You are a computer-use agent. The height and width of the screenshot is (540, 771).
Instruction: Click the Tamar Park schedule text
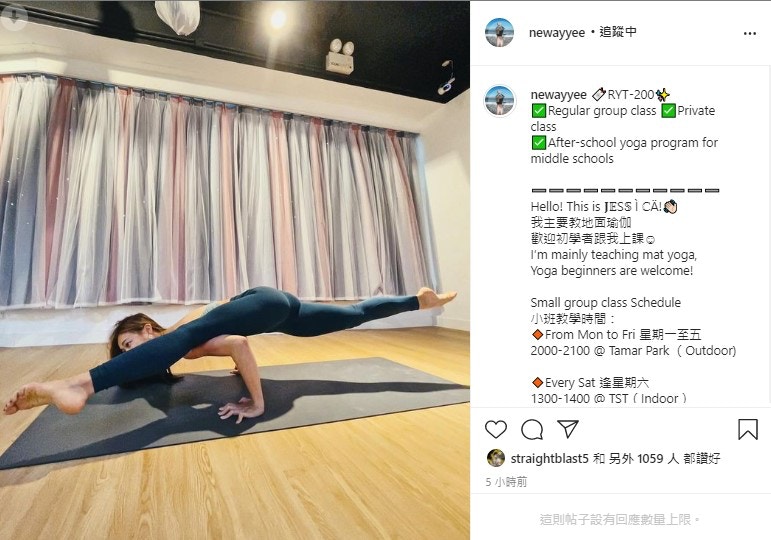pyautogui.click(x=633, y=351)
